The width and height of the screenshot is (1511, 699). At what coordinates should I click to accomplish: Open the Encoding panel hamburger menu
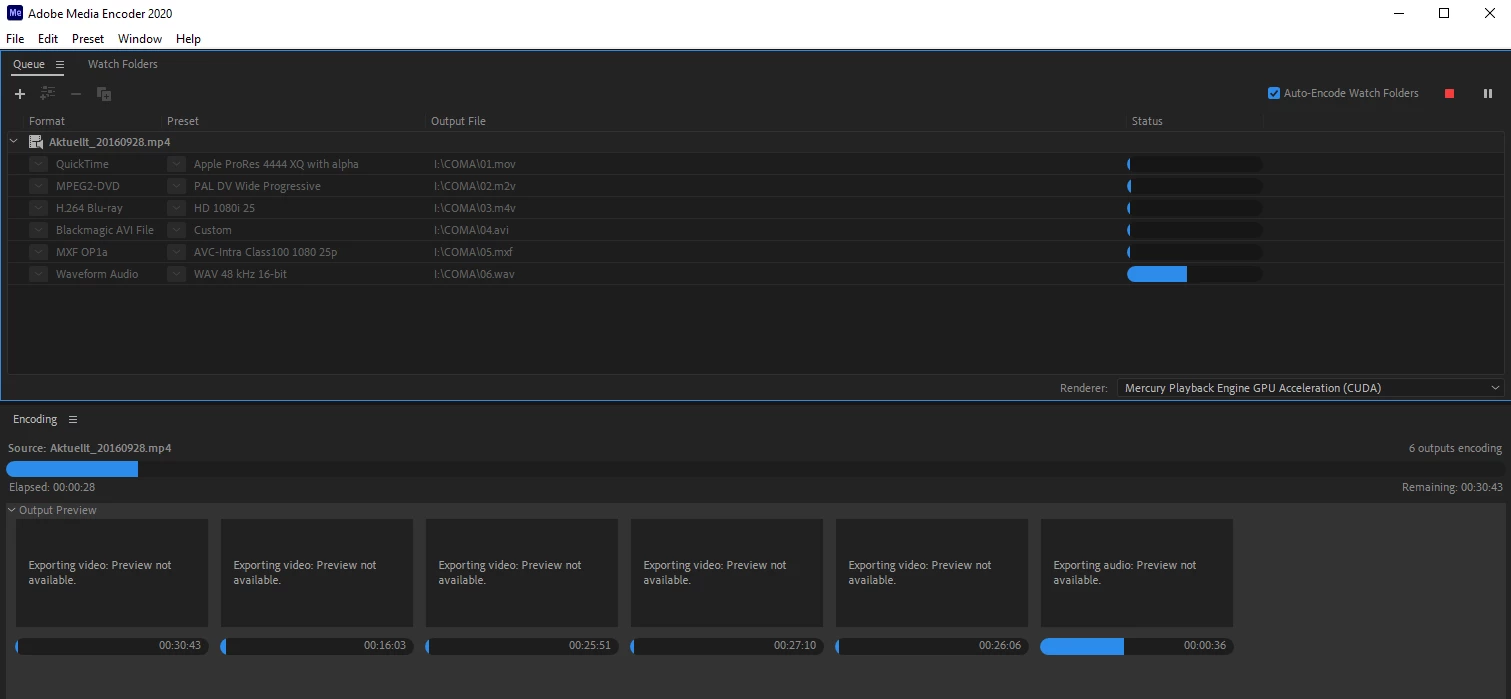tap(73, 419)
